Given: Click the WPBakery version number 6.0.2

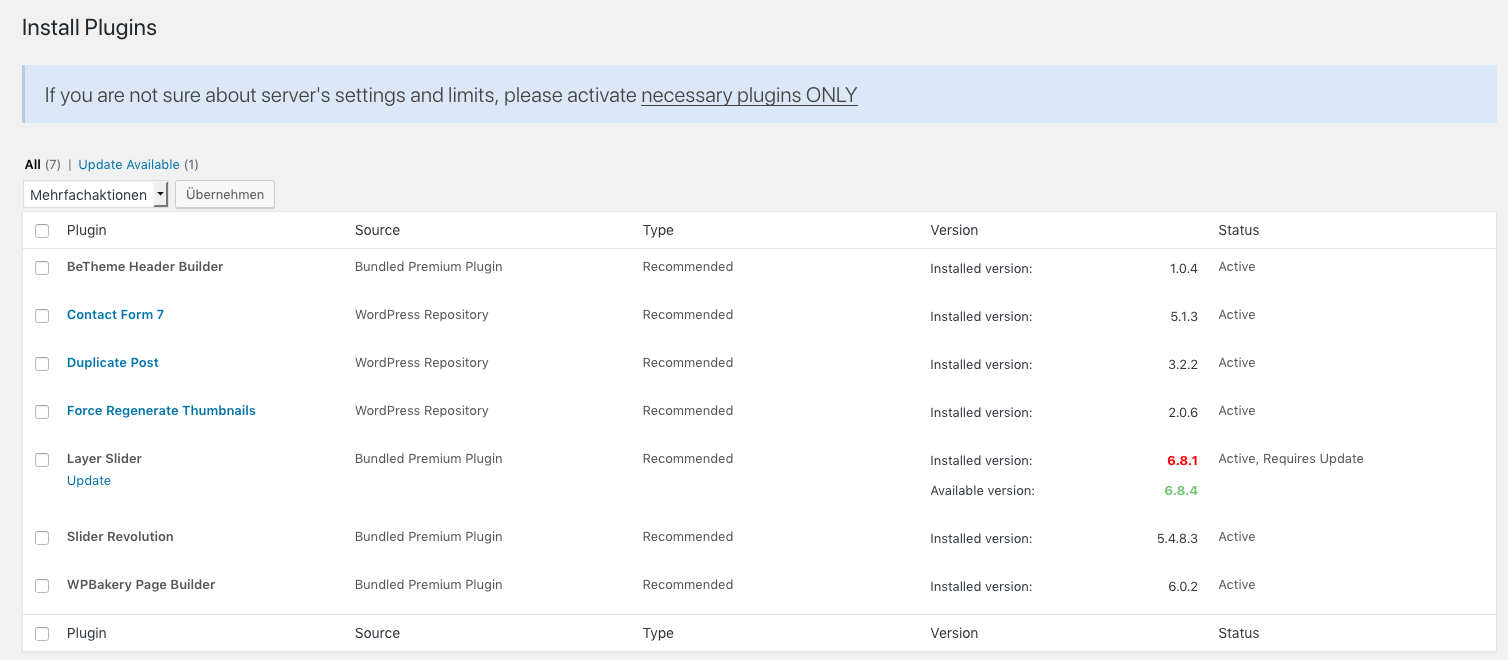Looking at the screenshot, I should pyautogui.click(x=1183, y=587).
